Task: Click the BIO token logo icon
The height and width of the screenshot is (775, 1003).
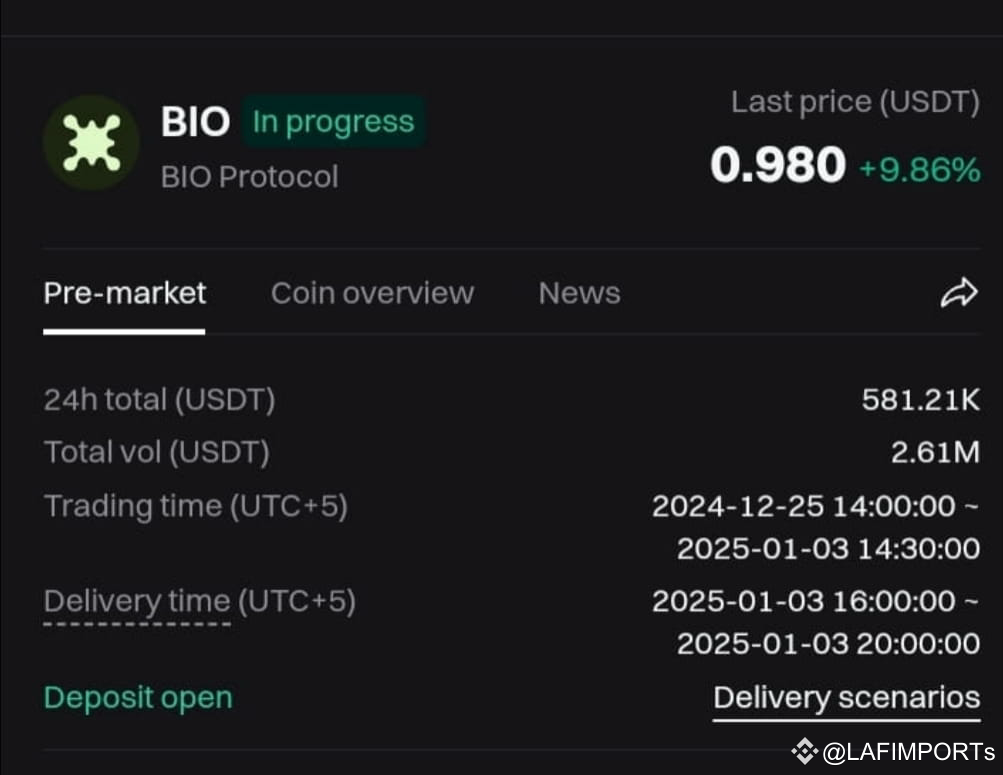Action: pos(91,142)
